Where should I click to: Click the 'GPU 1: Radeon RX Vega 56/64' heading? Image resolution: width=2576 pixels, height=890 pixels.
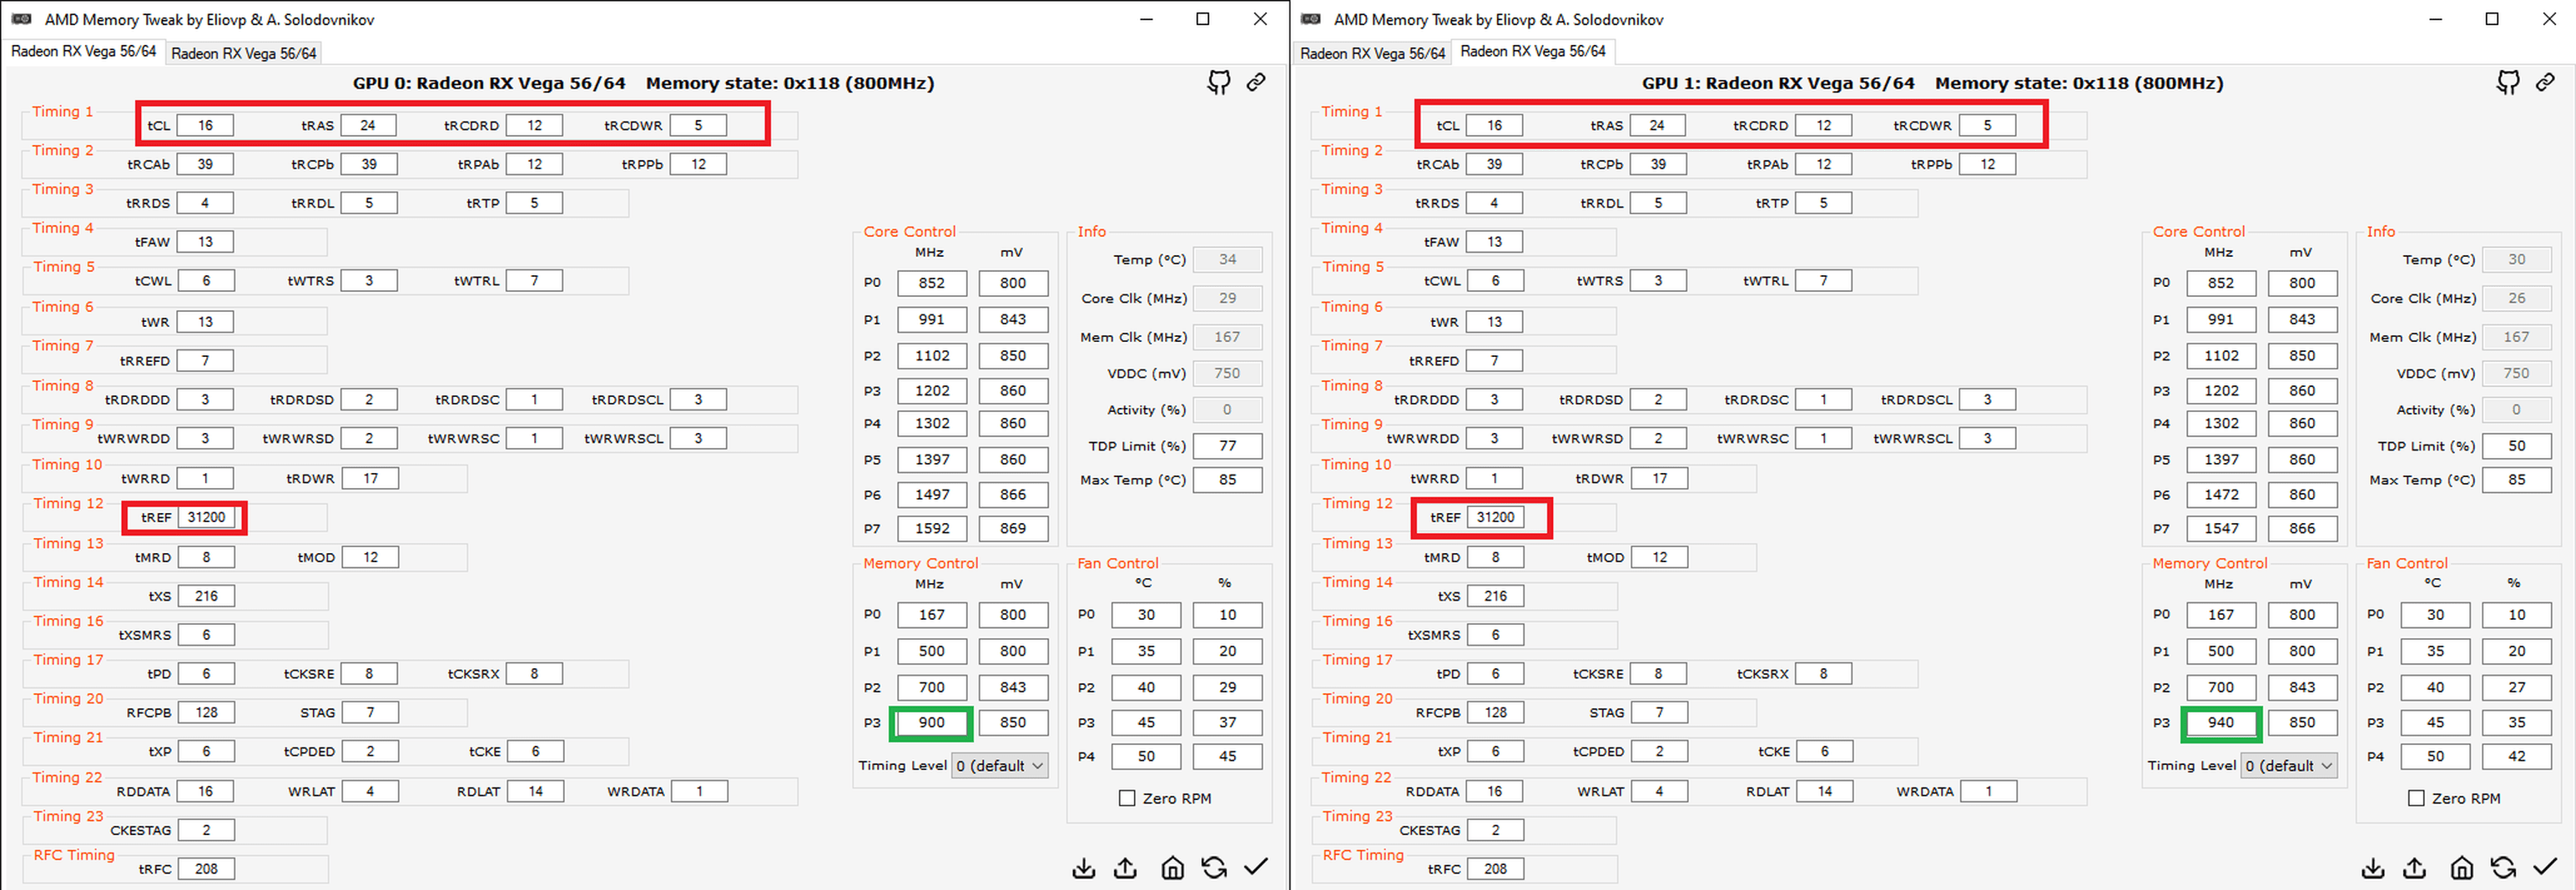coord(1778,83)
